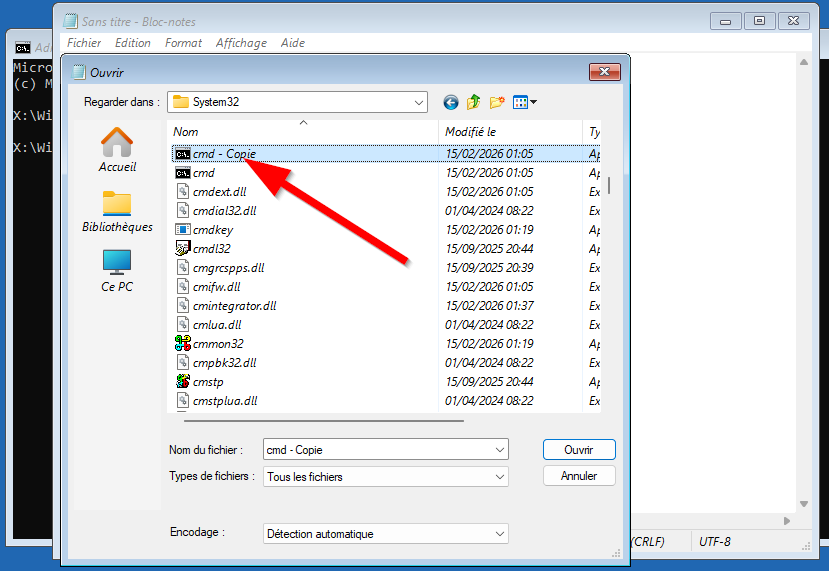The image size is (829, 571).
Task: Click the Annuler button
Action: click(579, 476)
